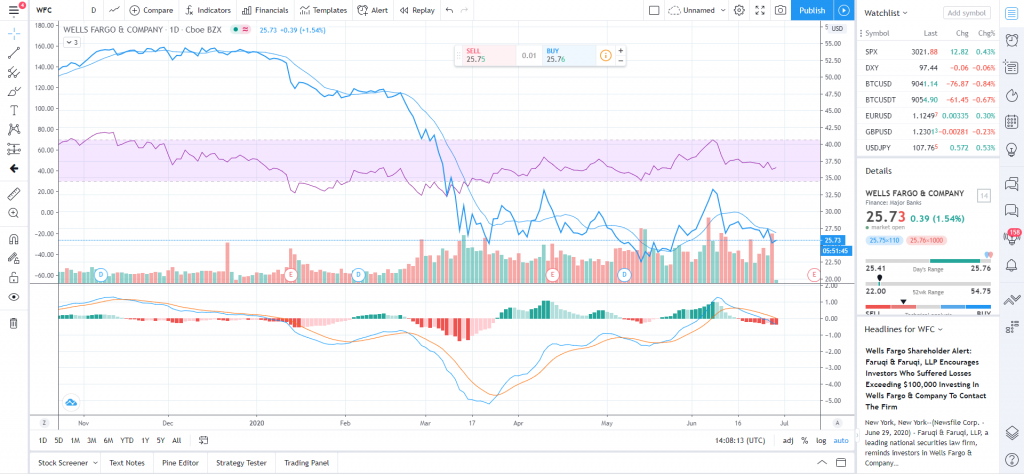Start bar Replay mode

tap(417, 10)
